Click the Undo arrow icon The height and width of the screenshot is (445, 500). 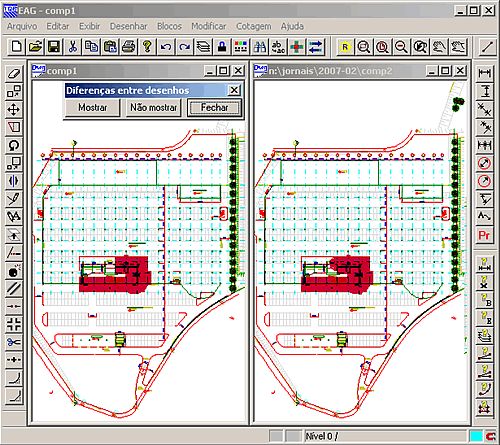coord(166,47)
